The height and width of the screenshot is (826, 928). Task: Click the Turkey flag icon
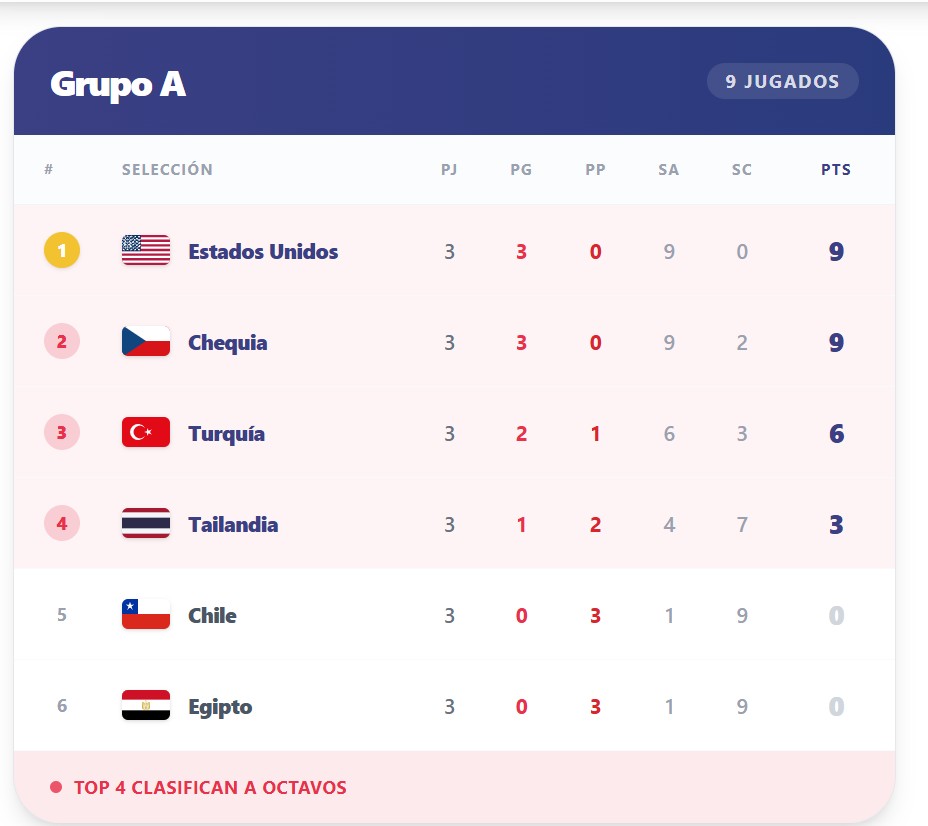(146, 433)
